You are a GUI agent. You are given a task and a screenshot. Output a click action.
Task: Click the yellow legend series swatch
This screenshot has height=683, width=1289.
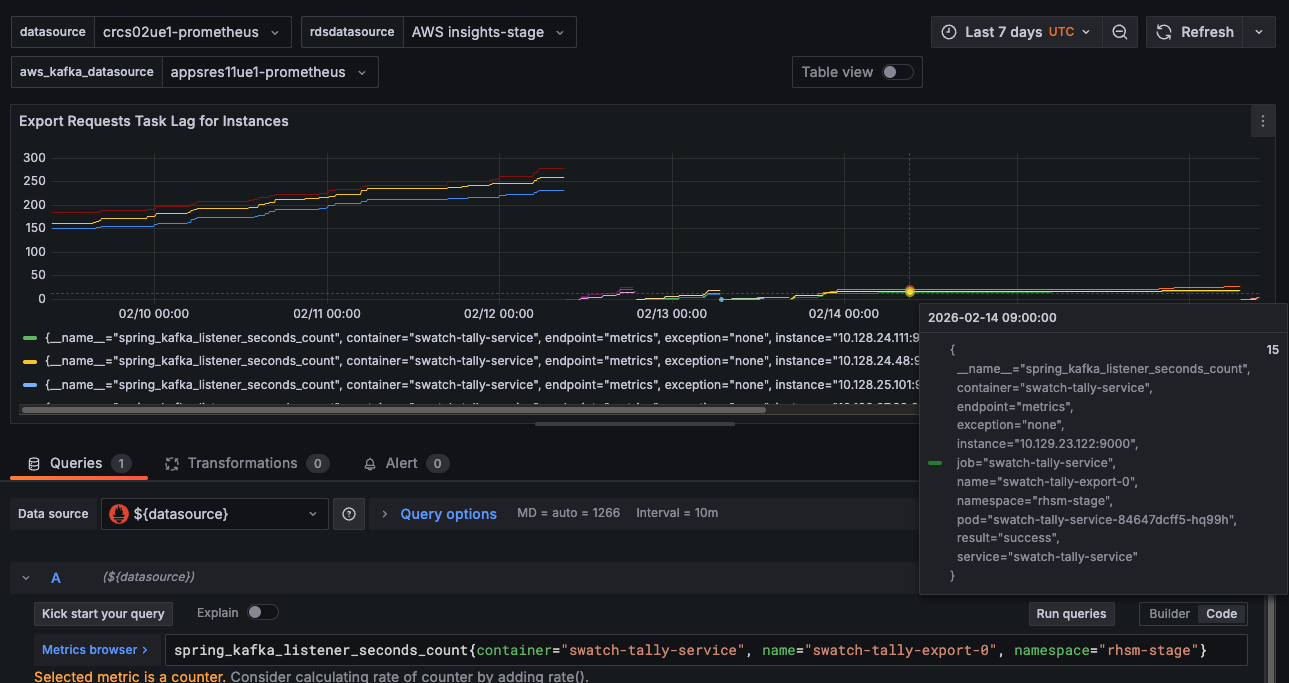pyautogui.click(x=30, y=361)
